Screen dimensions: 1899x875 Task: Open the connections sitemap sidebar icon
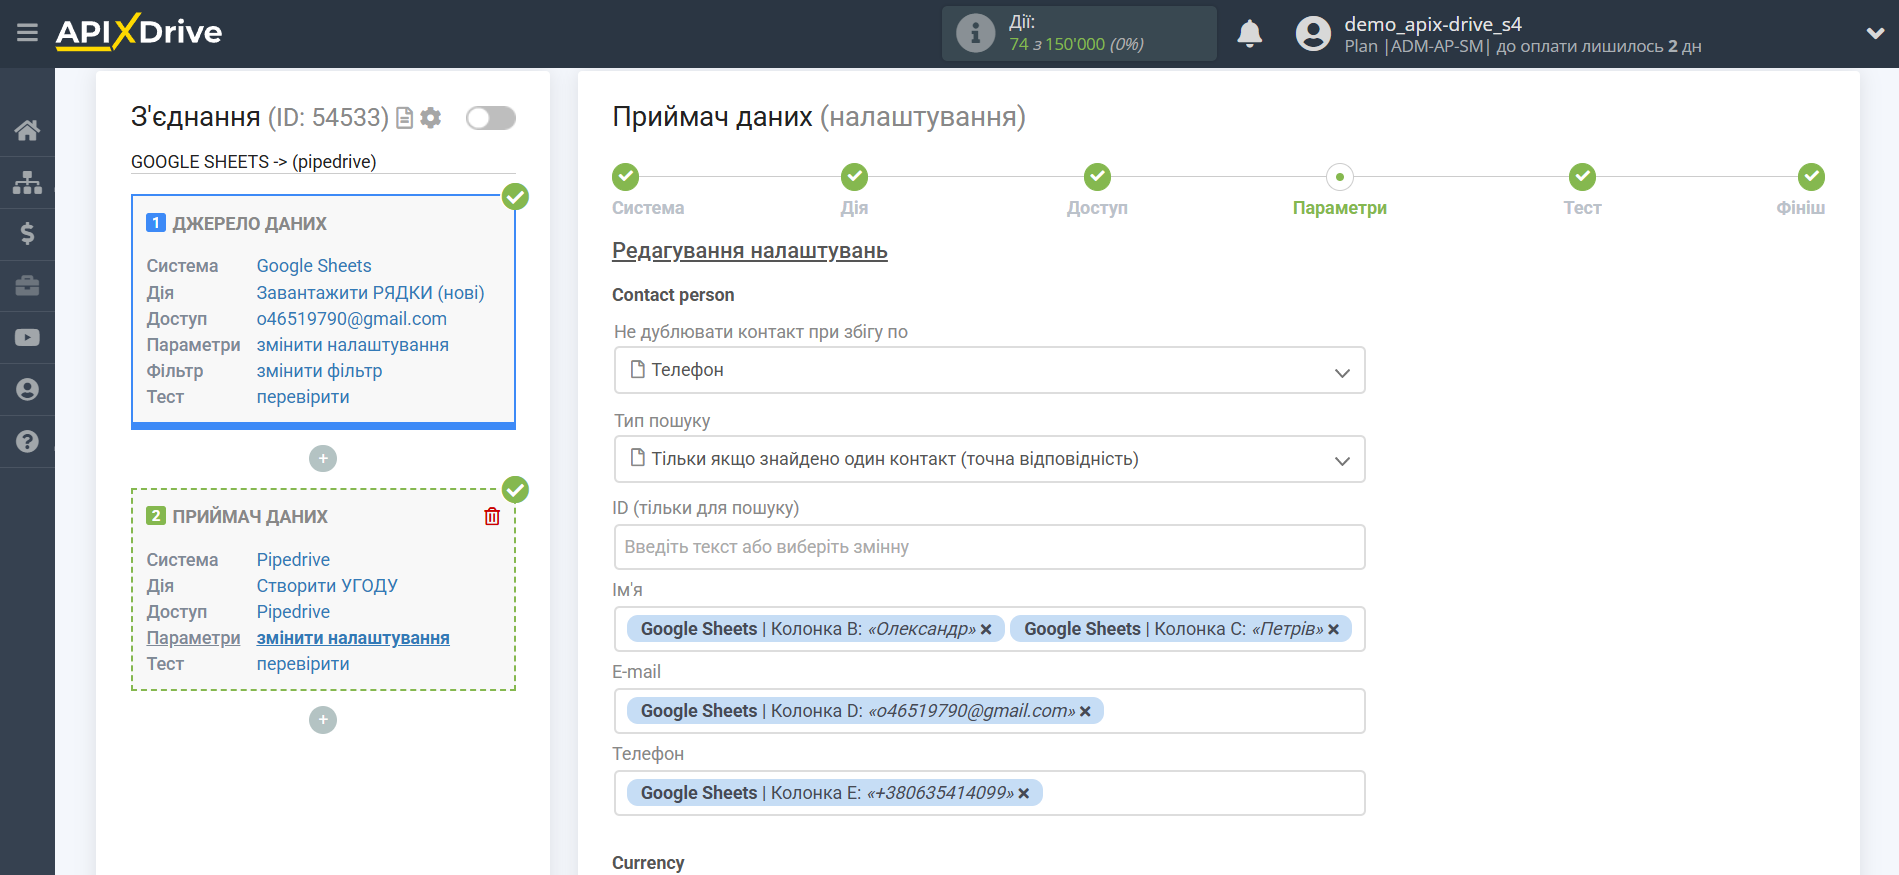coord(27,182)
